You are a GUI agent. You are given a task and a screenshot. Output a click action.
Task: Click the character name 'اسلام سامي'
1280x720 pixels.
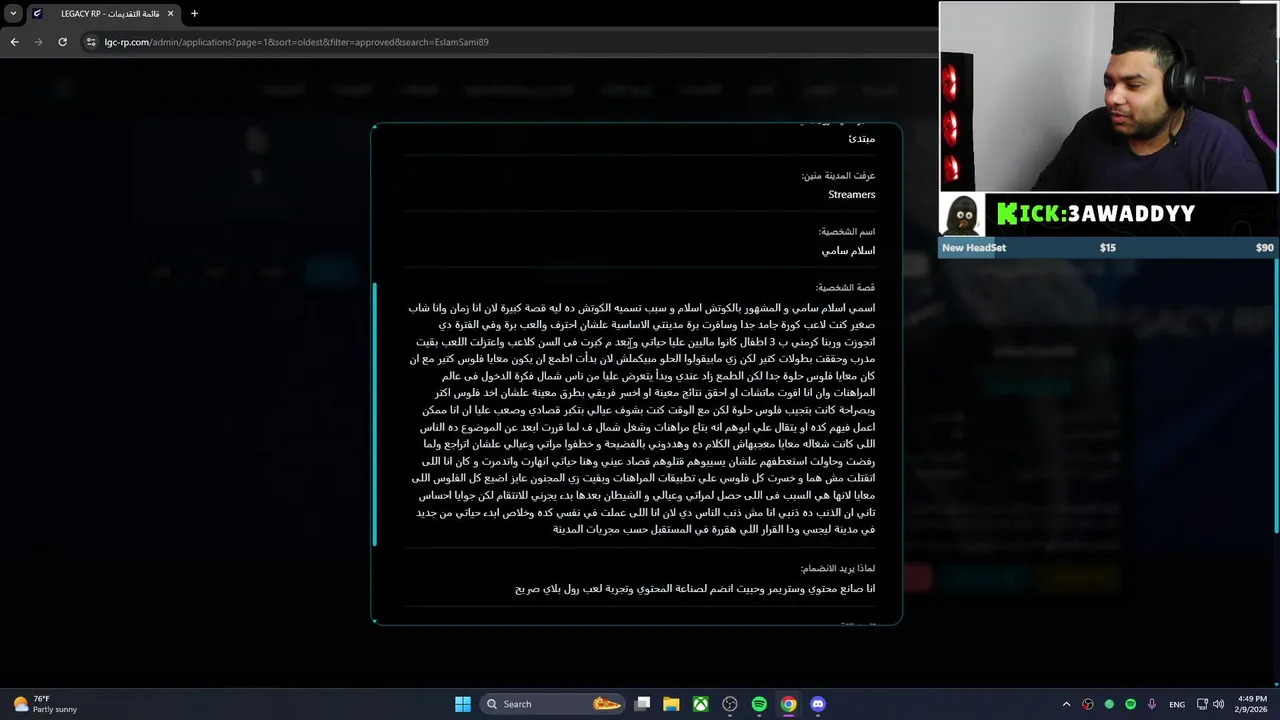848,251
